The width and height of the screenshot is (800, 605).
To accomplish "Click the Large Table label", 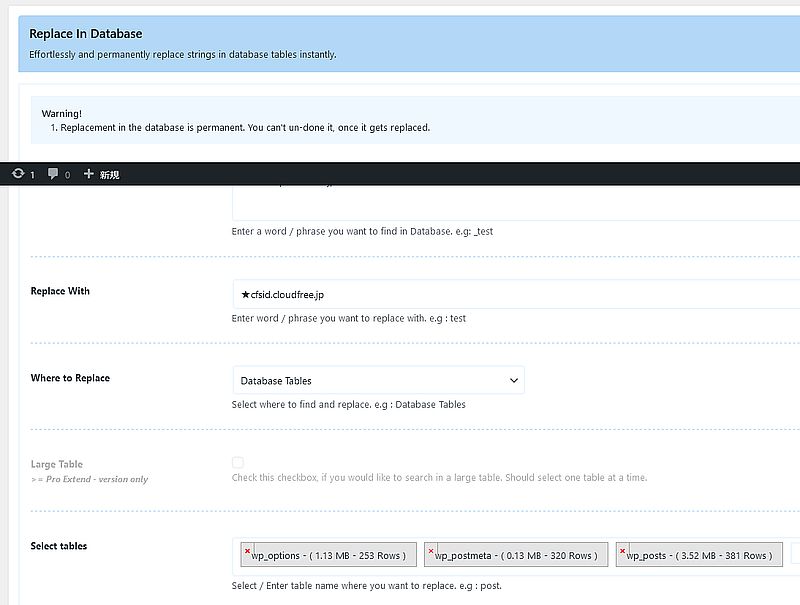I will click(x=57, y=464).
